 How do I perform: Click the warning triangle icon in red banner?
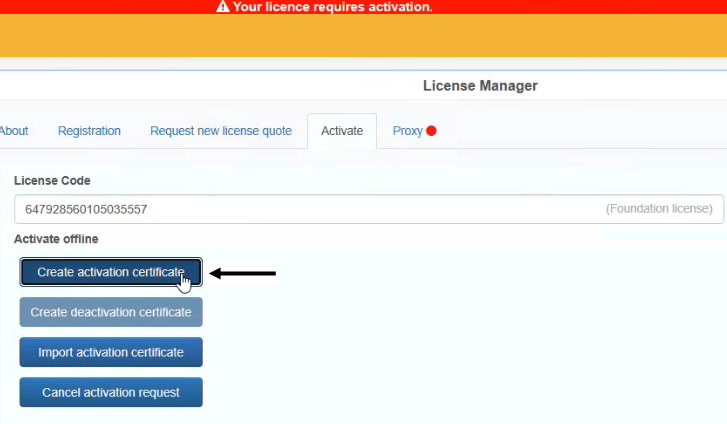point(223,7)
